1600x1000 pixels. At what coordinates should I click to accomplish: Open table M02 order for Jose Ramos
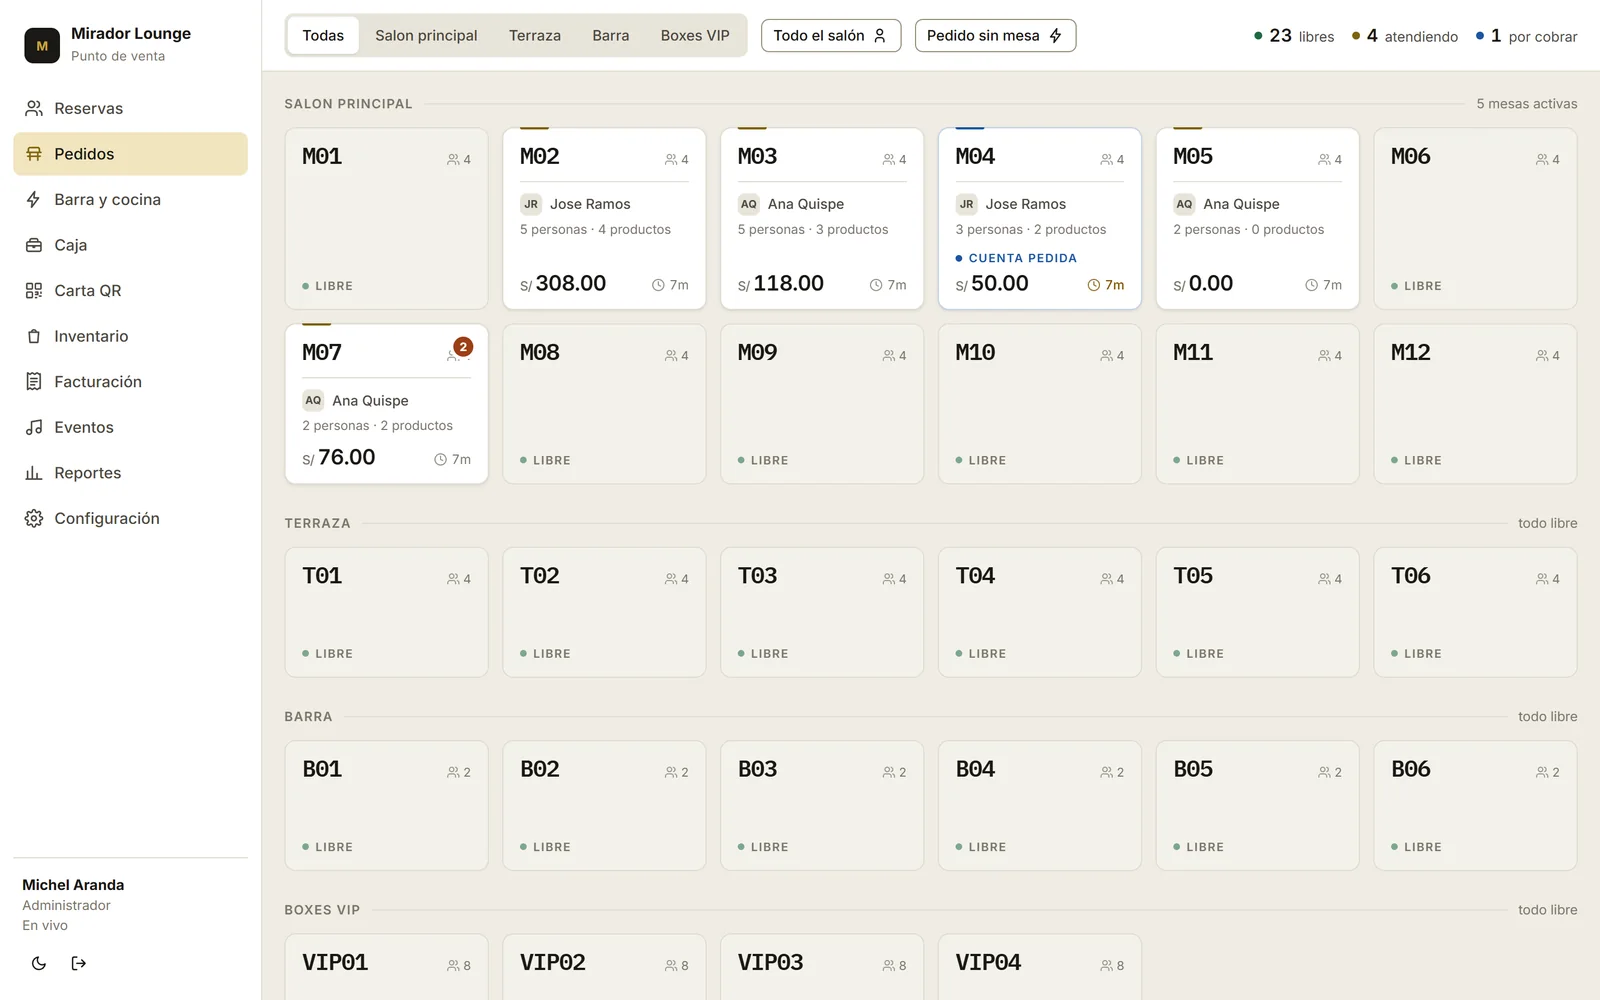[604, 218]
